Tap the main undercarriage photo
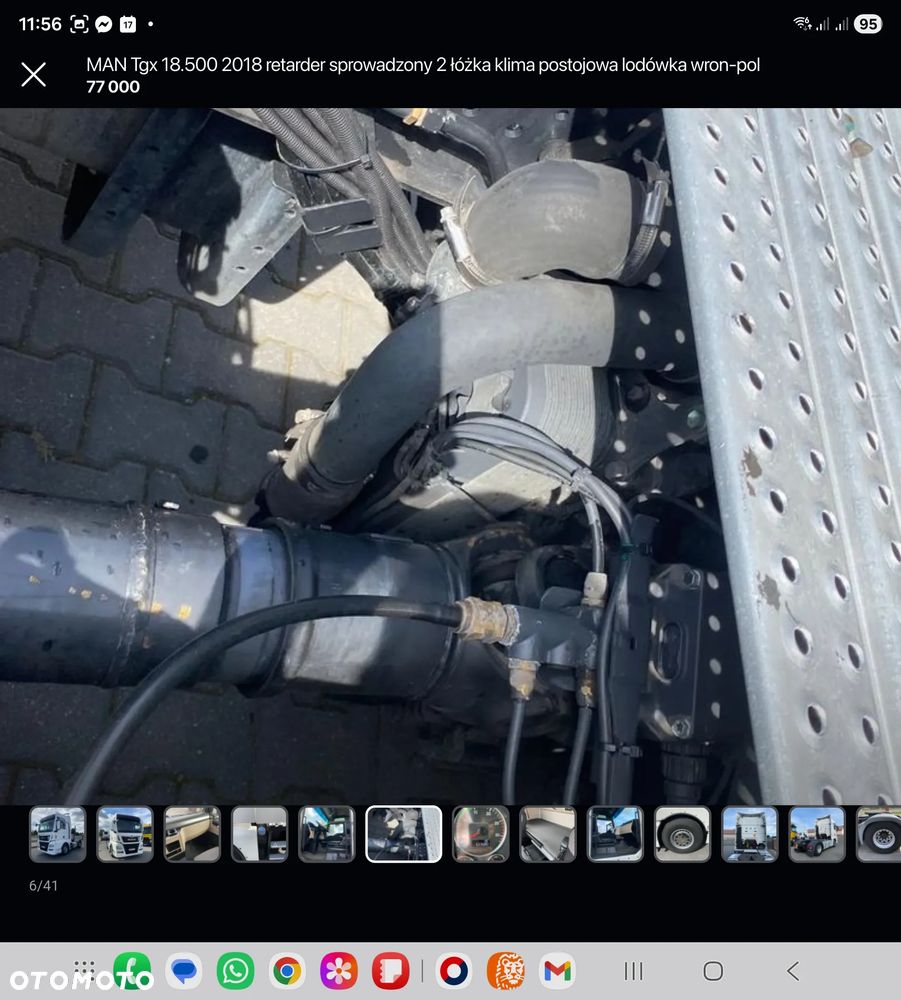The height and width of the screenshot is (1000, 901). [450, 456]
